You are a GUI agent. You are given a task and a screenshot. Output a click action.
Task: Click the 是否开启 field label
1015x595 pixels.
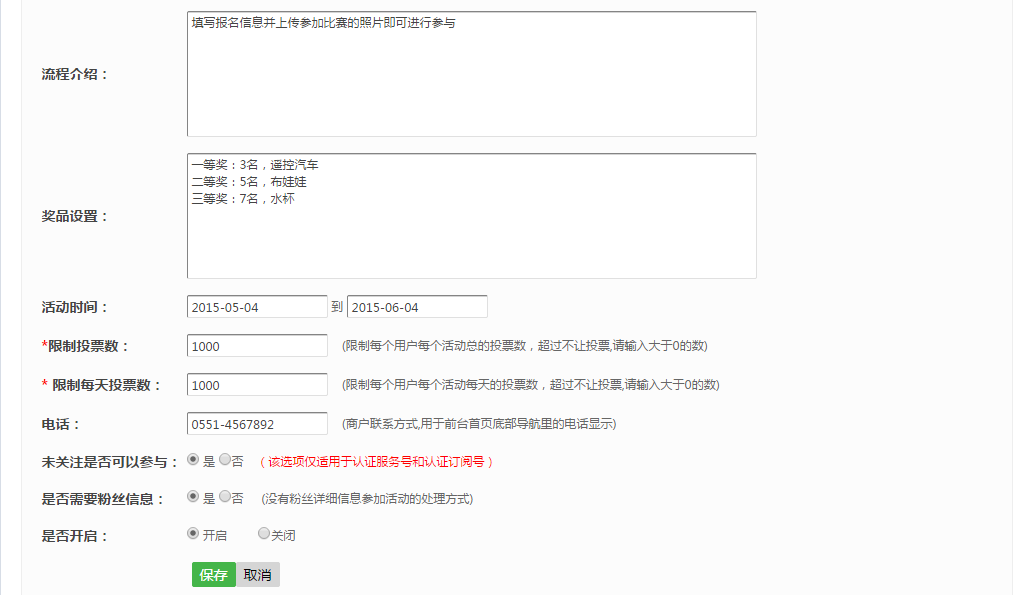[74, 536]
